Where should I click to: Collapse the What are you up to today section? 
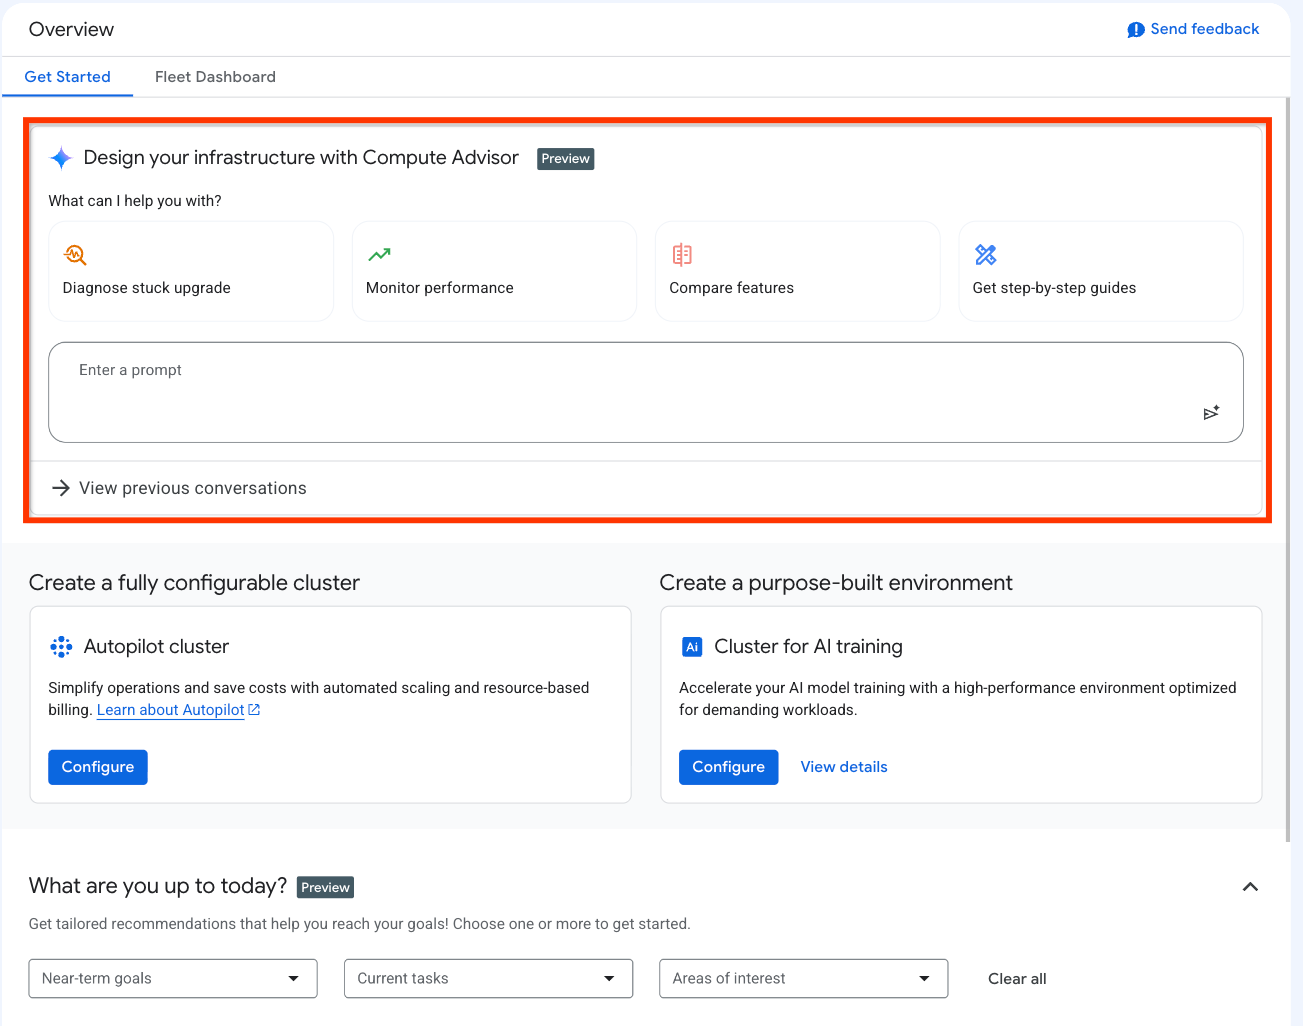(x=1250, y=887)
